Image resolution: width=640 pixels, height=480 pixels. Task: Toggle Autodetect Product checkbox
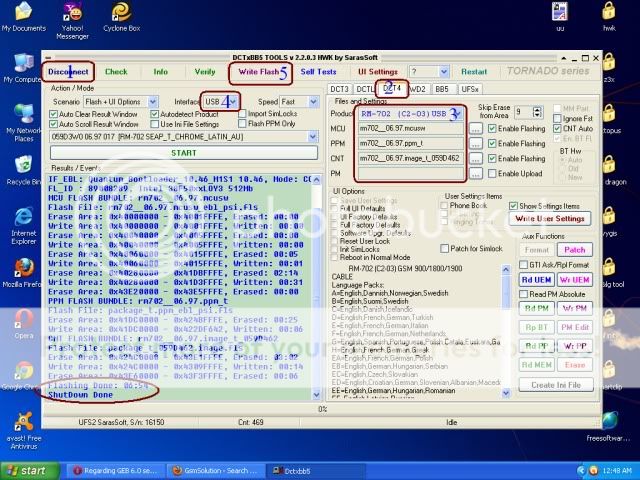pyautogui.click(x=154, y=114)
